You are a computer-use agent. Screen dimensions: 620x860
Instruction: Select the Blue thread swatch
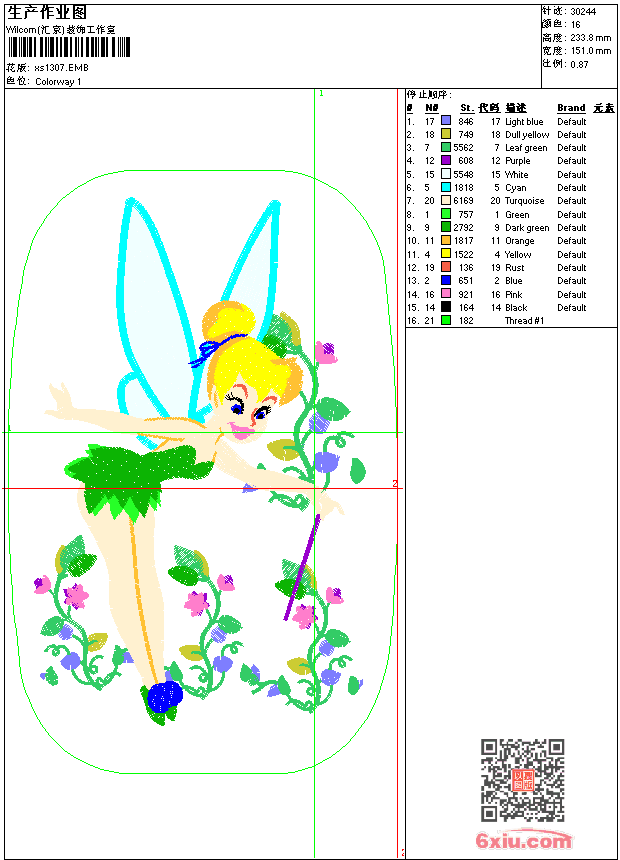446,280
